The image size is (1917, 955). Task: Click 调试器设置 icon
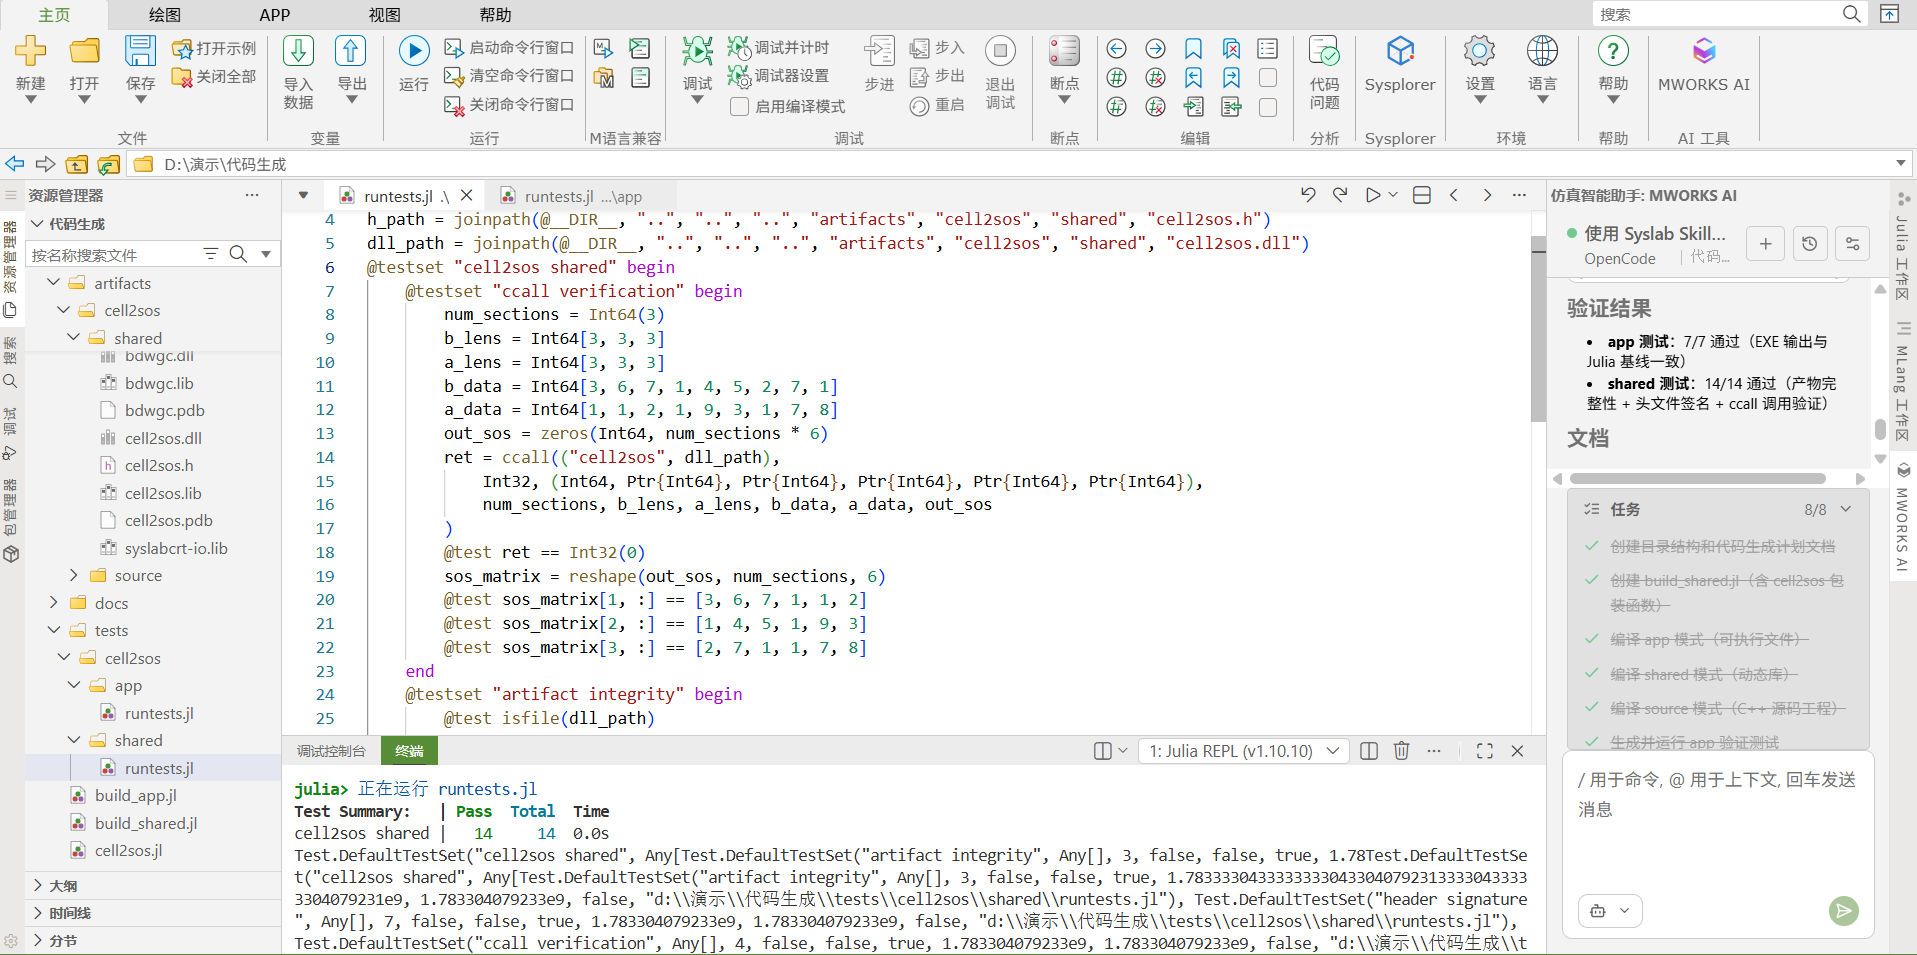[x=739, y=75]
